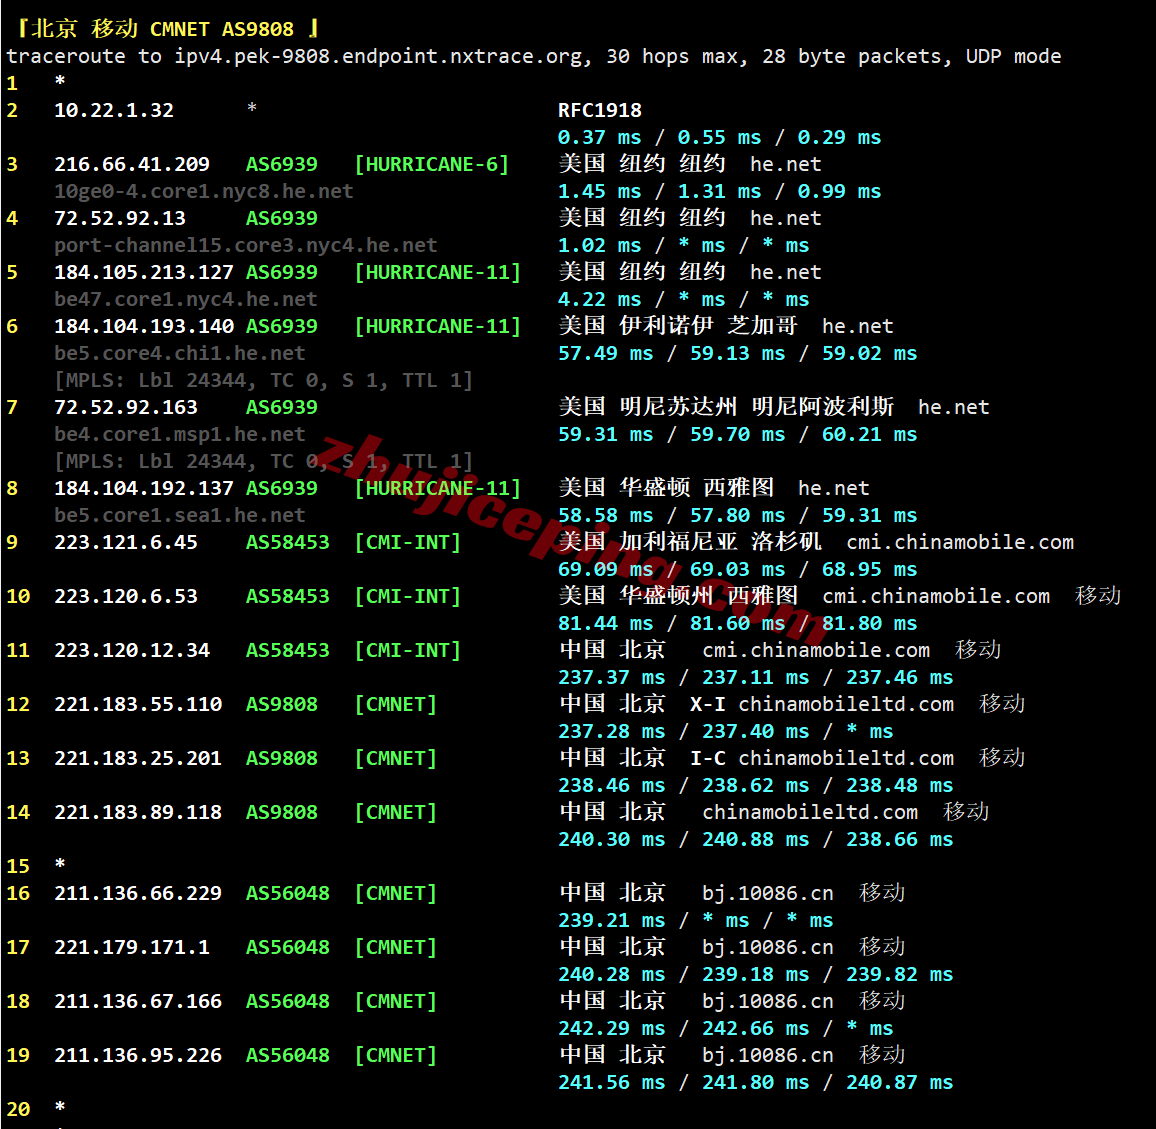Click IP address 221.183.25.201
The width and height of the screenshot is (1156, 1129).
[138, 759]
